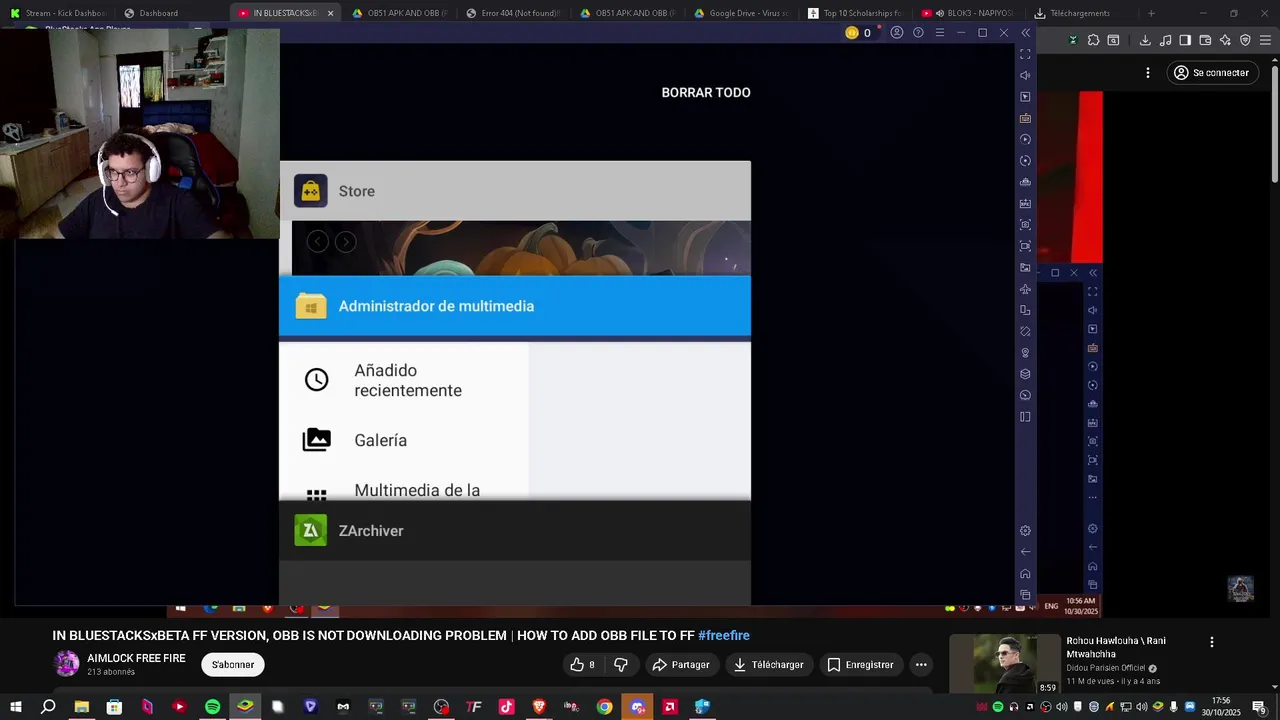Viewport: 1280px width, 720px height.
Task: Toggle BlueStacks cursor lock tool
Action: [x=1025, y=97]
